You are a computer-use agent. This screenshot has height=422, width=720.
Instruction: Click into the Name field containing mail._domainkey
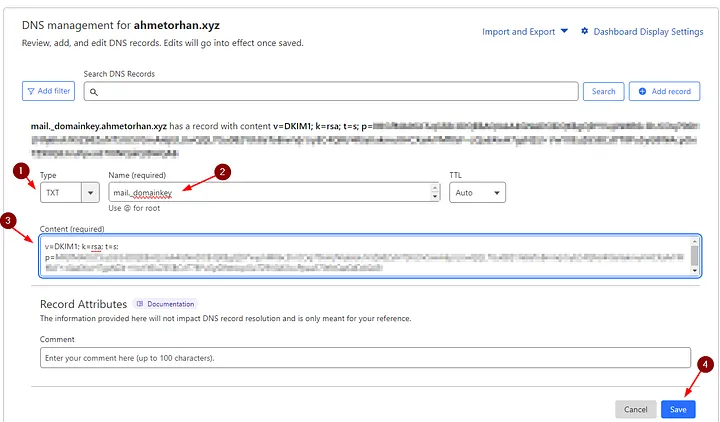pos(270,192)
